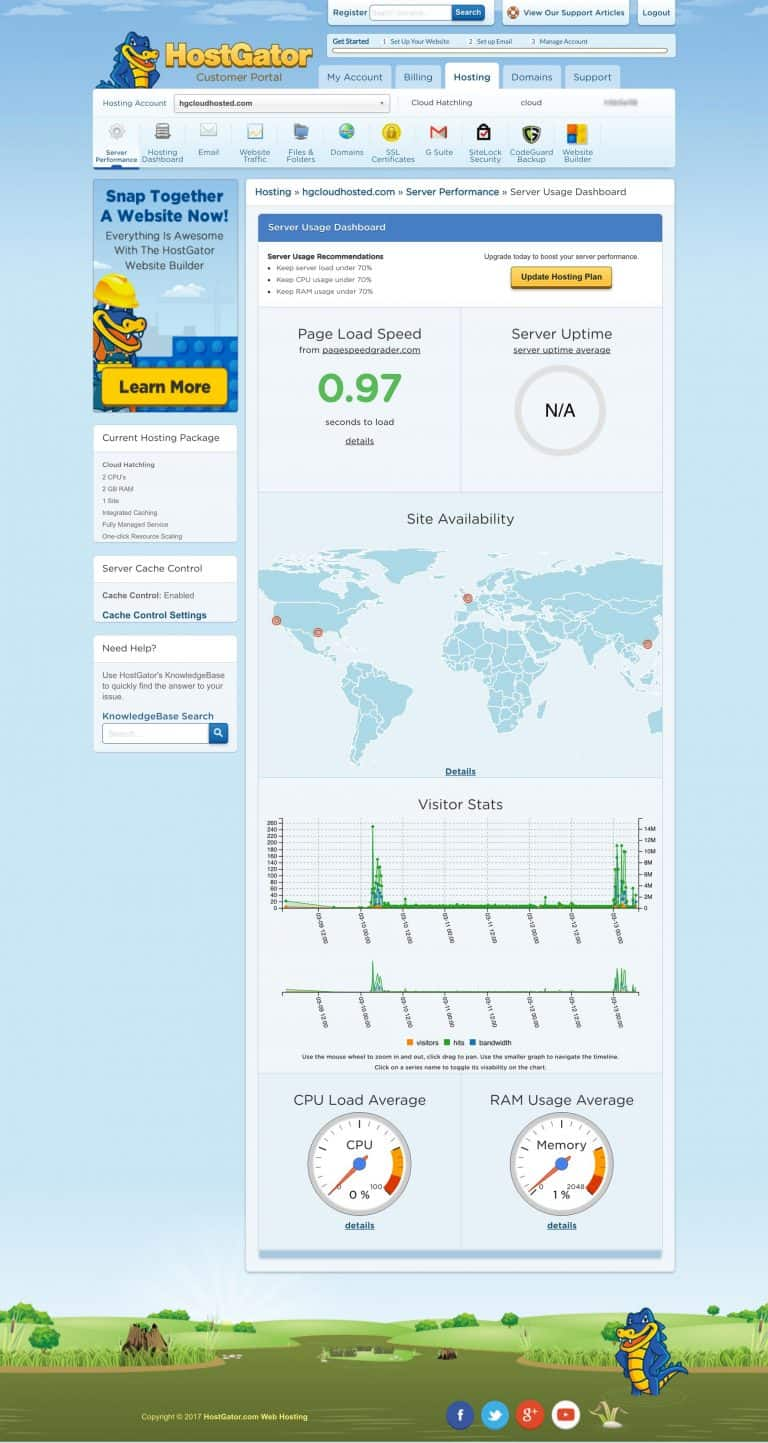Toggle visitors series in chart legend
This screenshot has width=768, height=1443.
pos(422,1043)
